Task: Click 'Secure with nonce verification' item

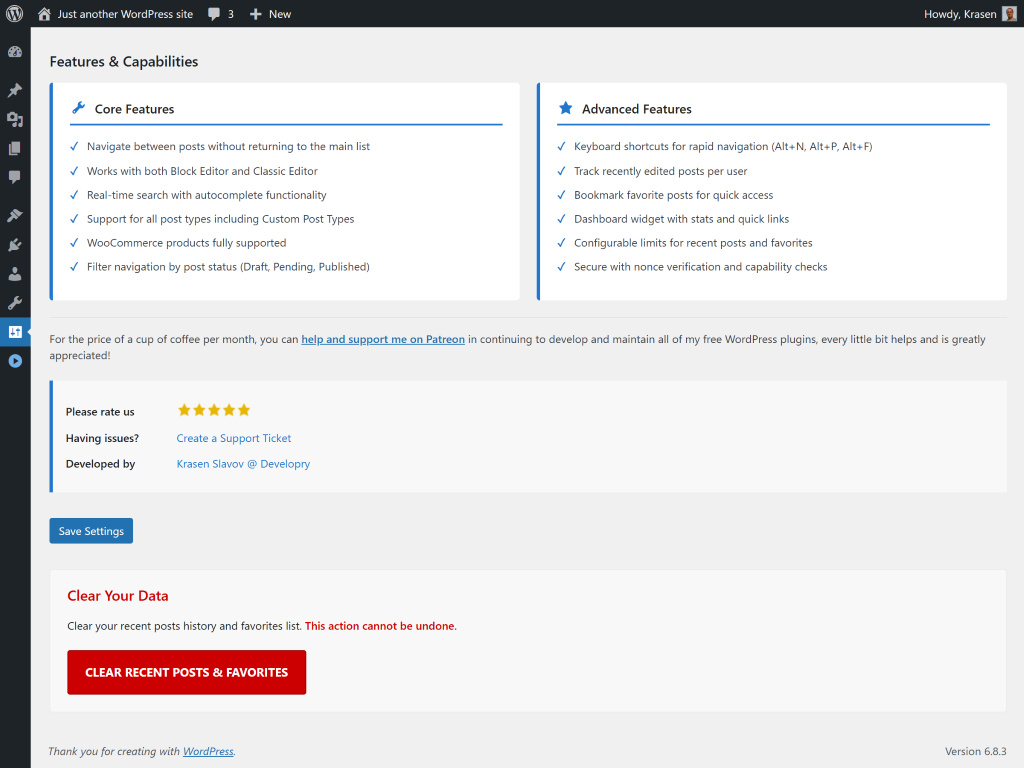Action: click(701, 266)
